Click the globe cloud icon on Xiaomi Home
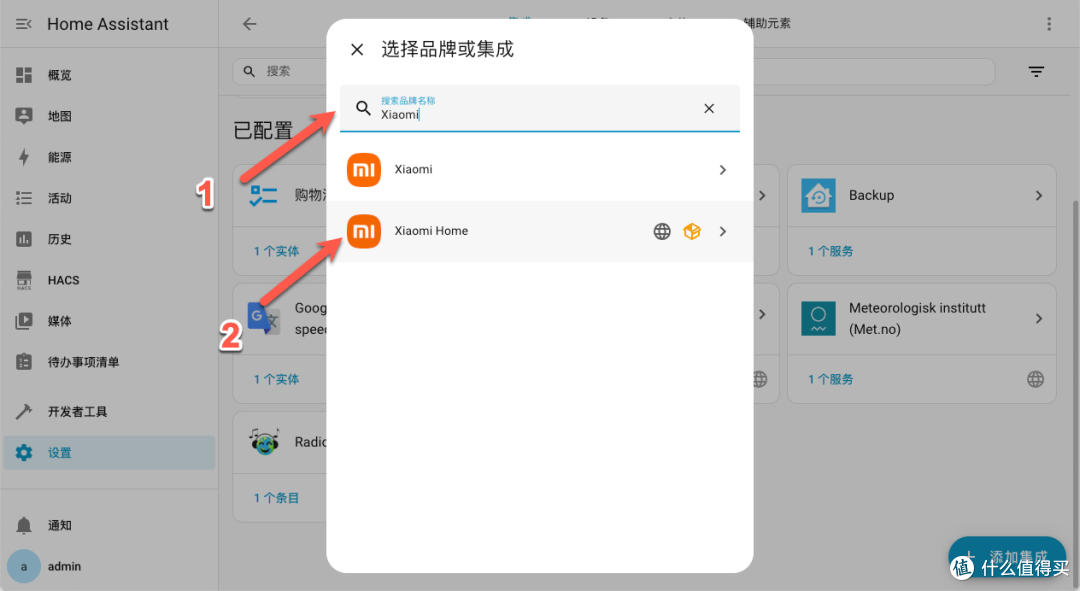The image size is (1080, 591). click(x=662, y=231)
